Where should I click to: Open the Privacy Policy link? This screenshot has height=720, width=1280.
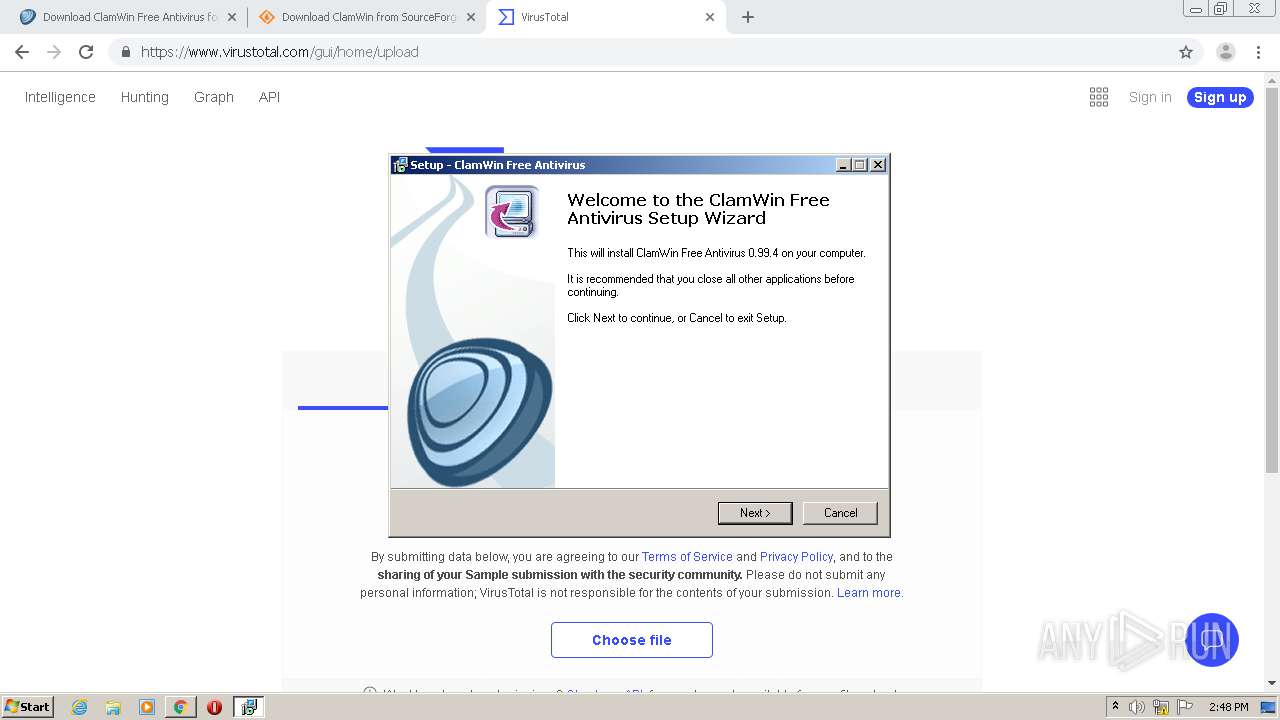tap(796, 557)
